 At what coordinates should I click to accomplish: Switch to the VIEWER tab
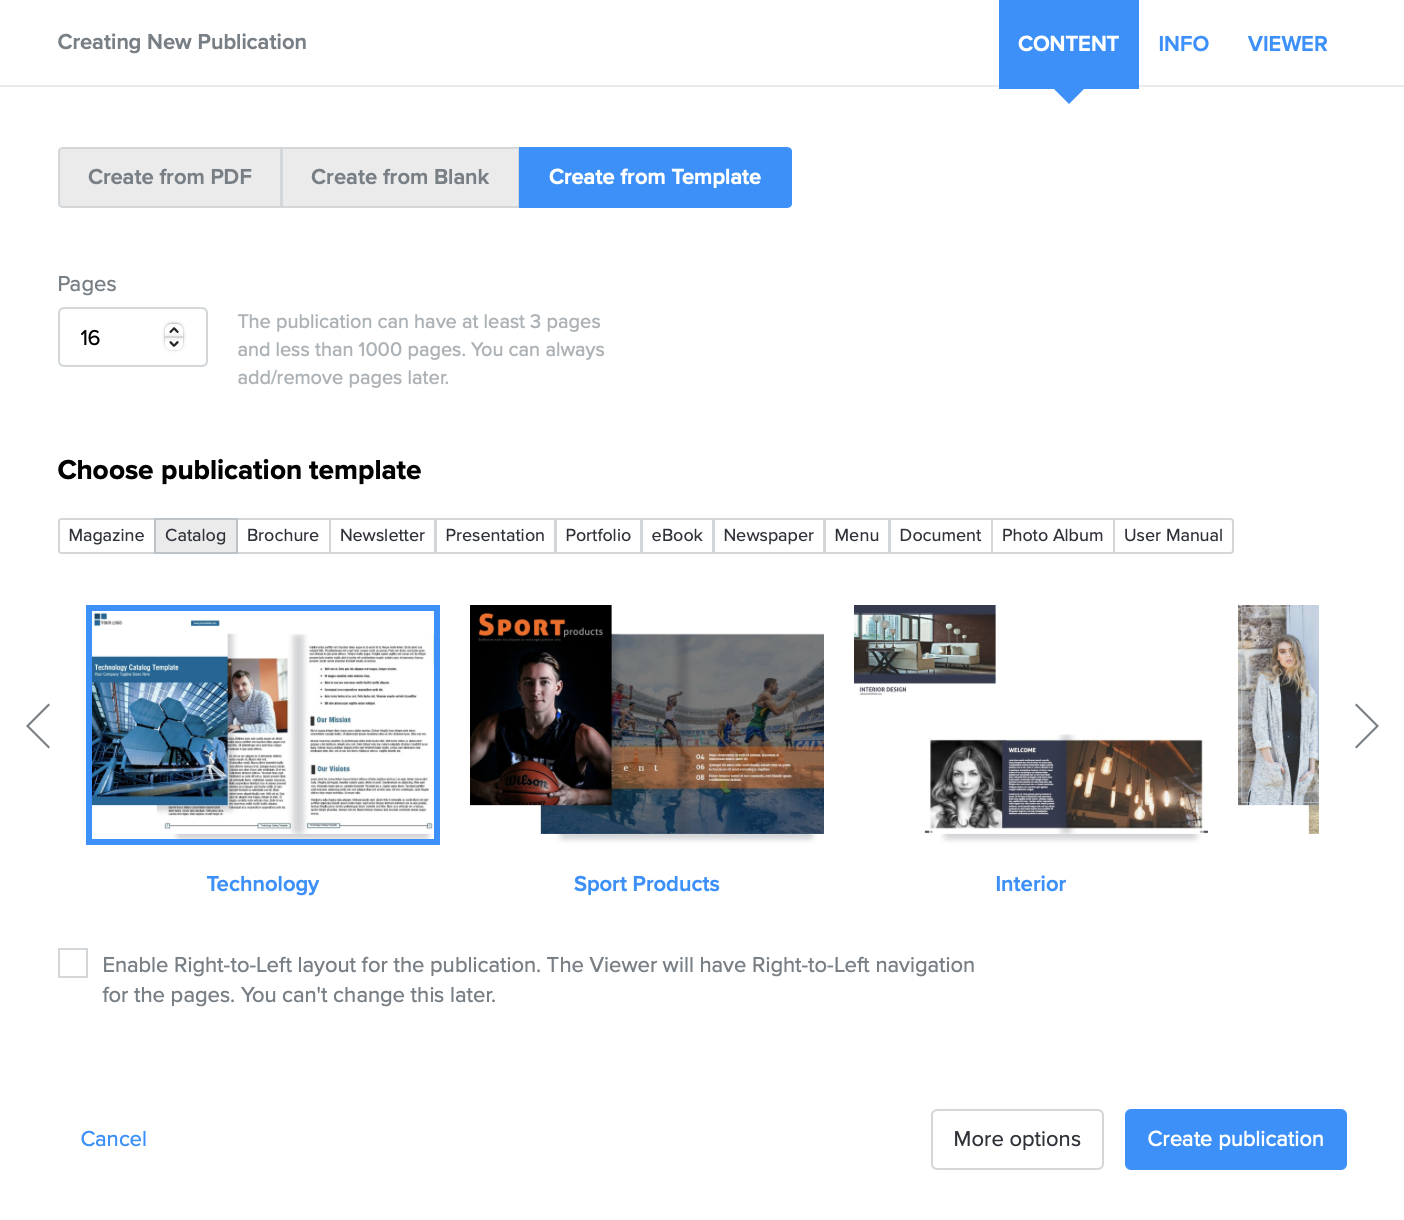click(1287, 43)
